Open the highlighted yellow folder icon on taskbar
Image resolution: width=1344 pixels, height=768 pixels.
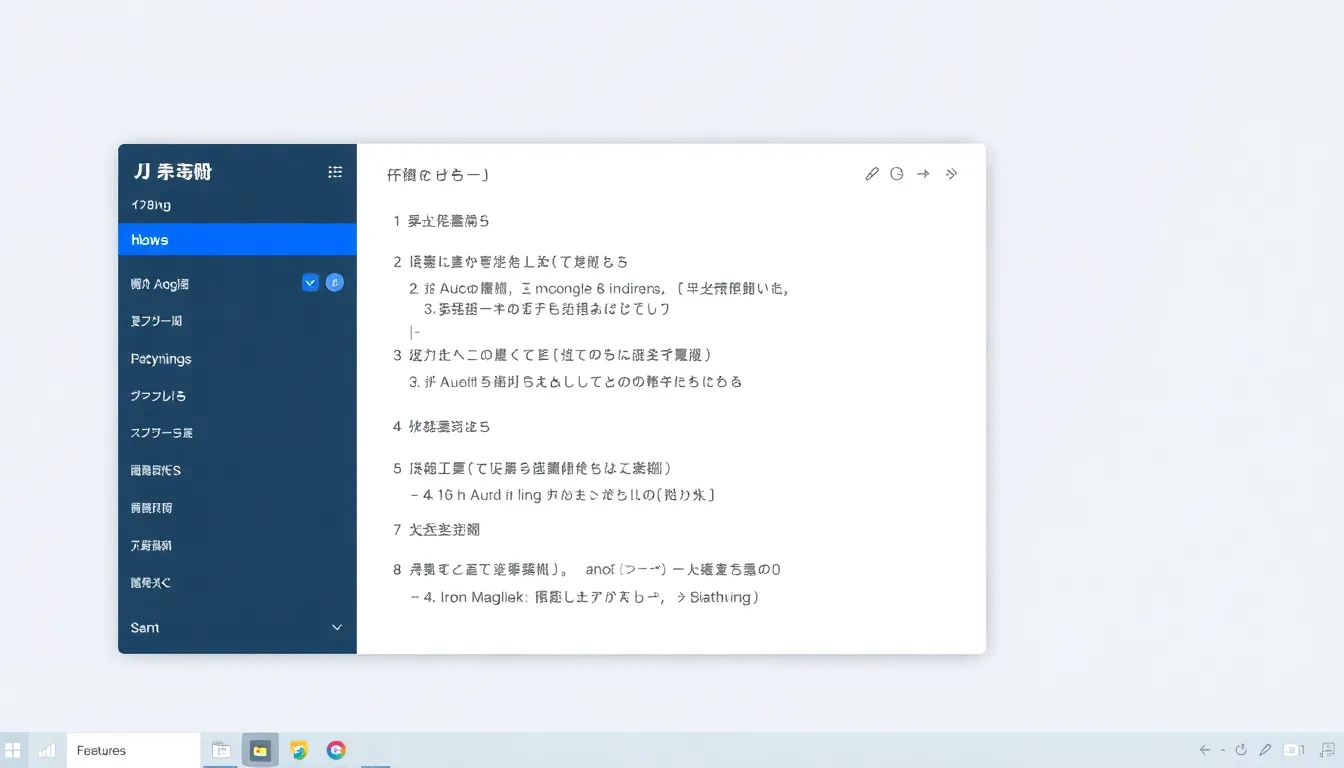point(260,750)
